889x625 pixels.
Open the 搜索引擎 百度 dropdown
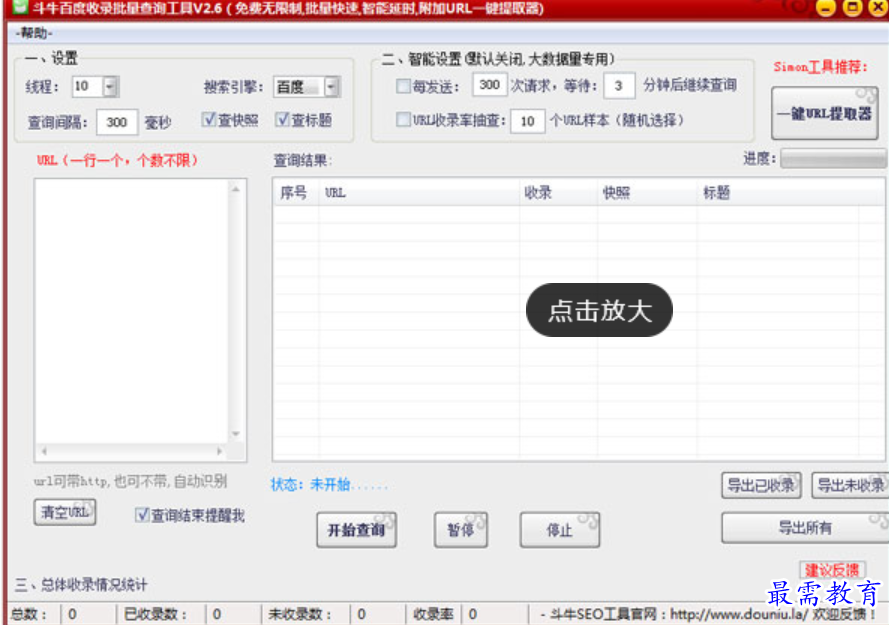tap(332, 87)
